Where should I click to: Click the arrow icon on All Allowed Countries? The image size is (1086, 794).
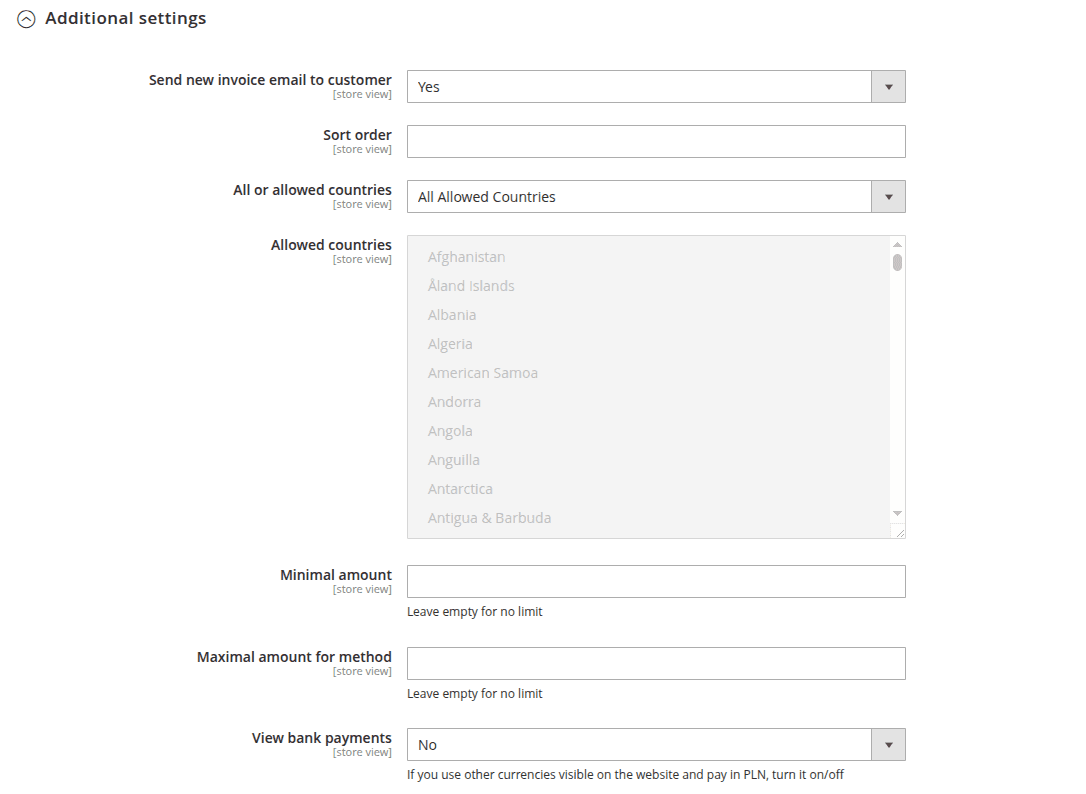coord(887,196)
